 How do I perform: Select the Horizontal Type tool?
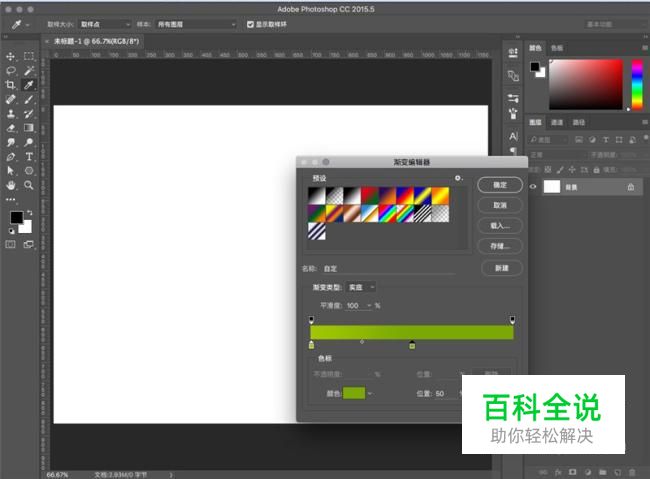coord(29,157)
